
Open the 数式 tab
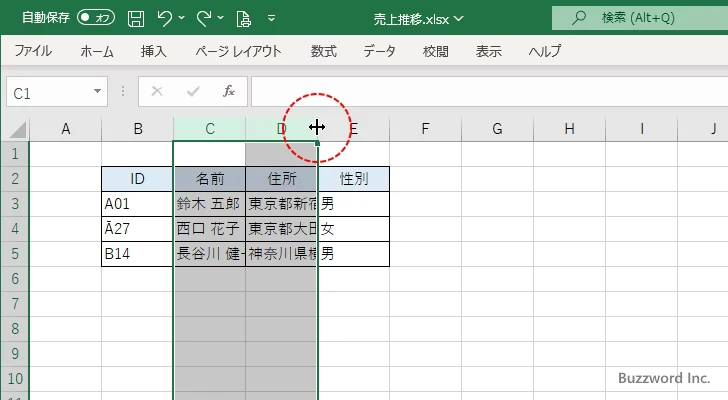[324, 51]
